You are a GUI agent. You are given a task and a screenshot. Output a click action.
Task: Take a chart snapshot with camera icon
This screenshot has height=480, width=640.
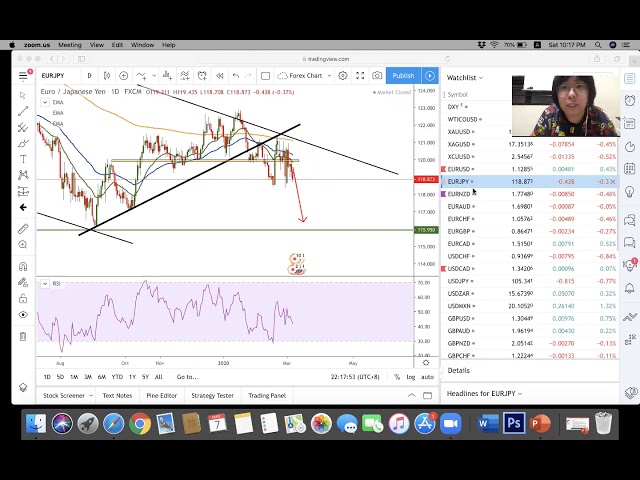coord(377,76)
